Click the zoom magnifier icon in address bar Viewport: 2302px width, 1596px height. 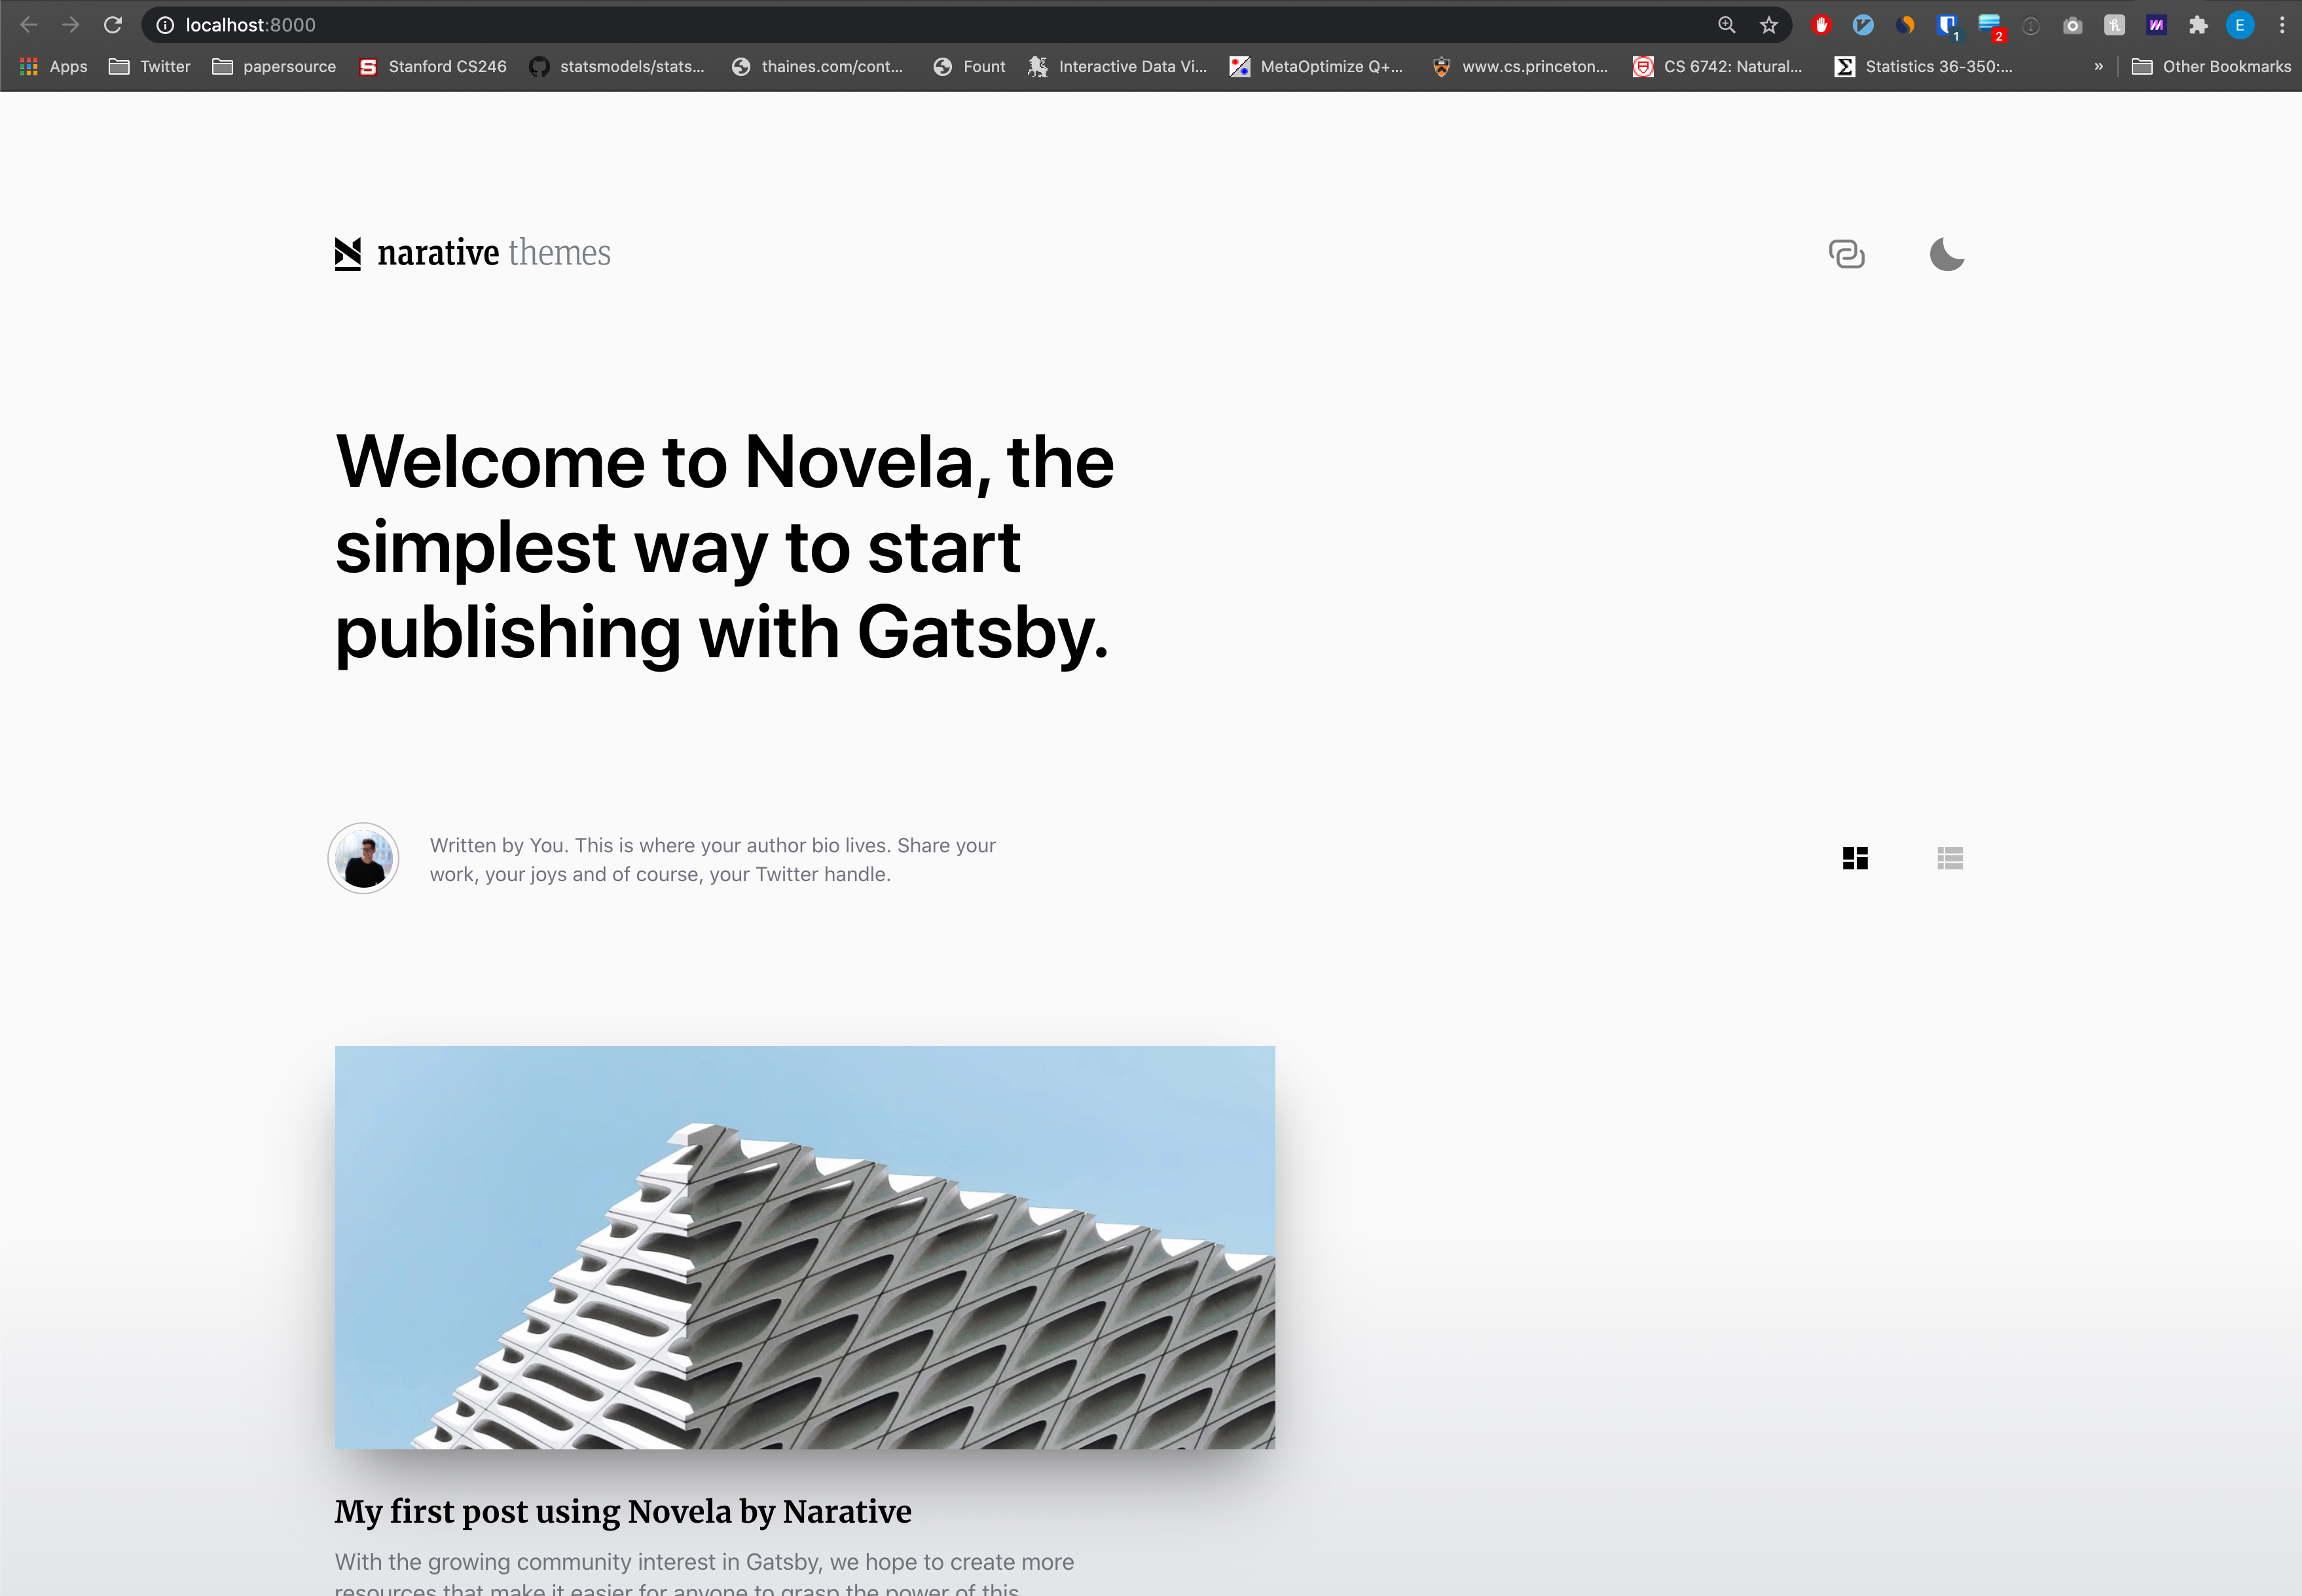click(x=1727, y=25)
